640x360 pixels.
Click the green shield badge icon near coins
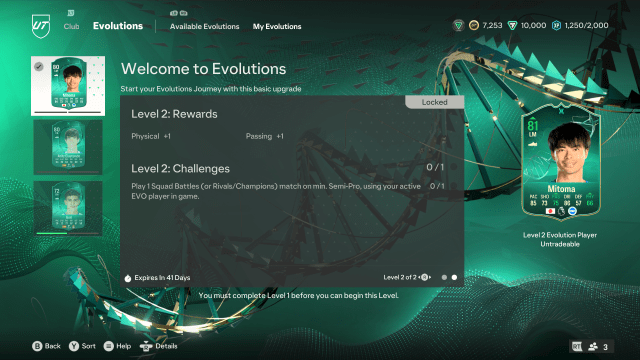pyautogui.click(x=458, y=26)
